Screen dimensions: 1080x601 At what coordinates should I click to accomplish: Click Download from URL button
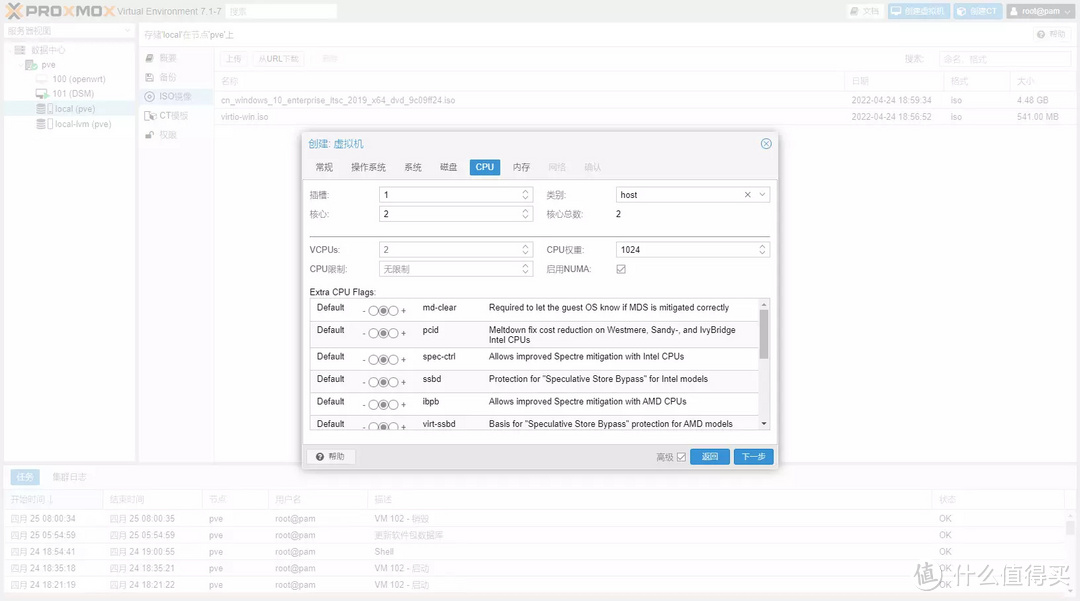pos(279,59)
